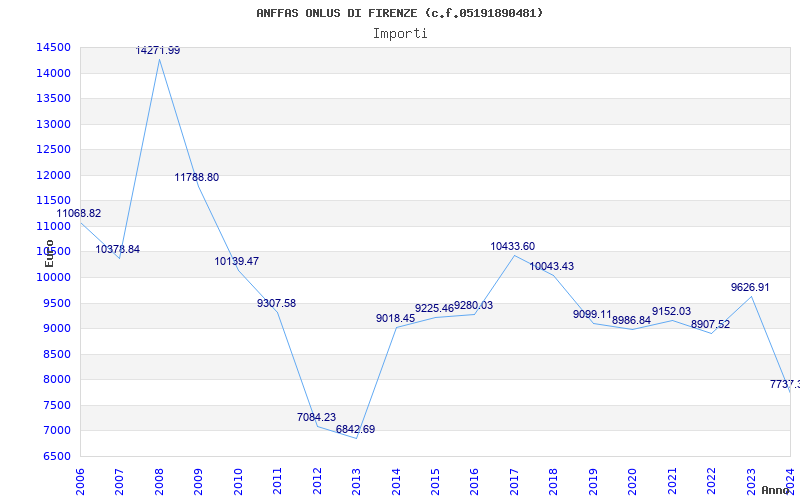Click the Anno x-axis title
This screenshot has height=500, width=800.
click(775, 490)
